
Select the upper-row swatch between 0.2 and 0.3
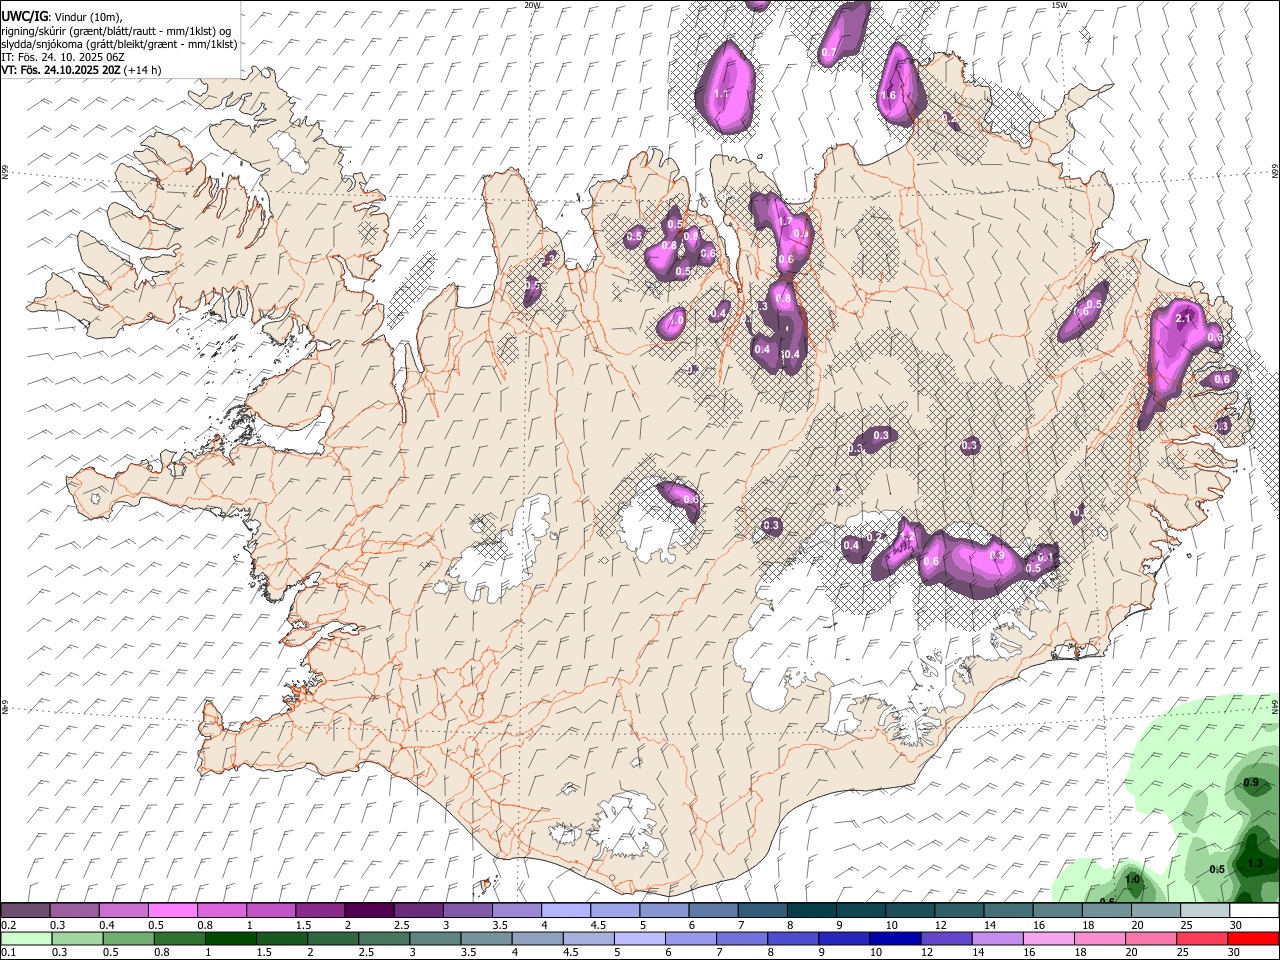(25, 911)
